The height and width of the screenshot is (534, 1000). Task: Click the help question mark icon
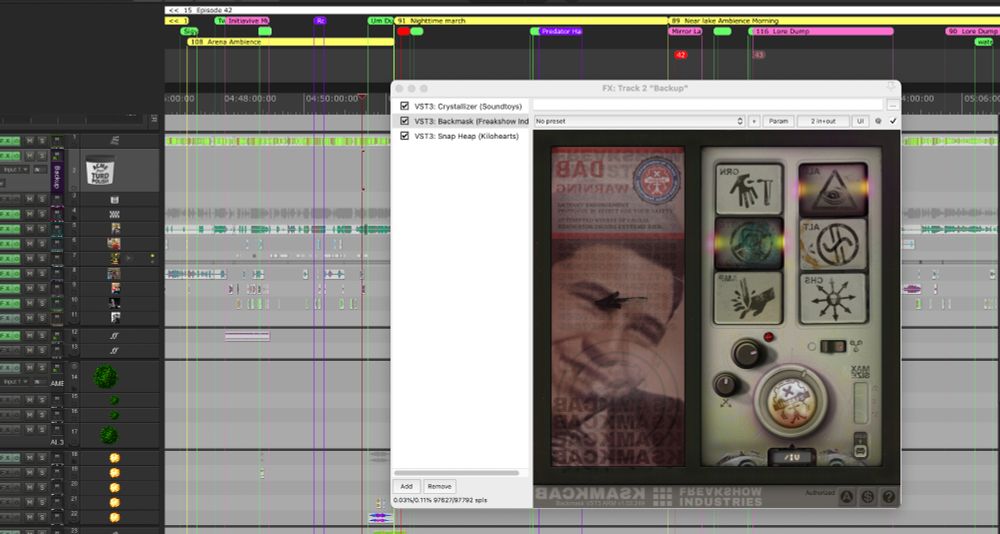pyautogui.click(x=888, y=496)
